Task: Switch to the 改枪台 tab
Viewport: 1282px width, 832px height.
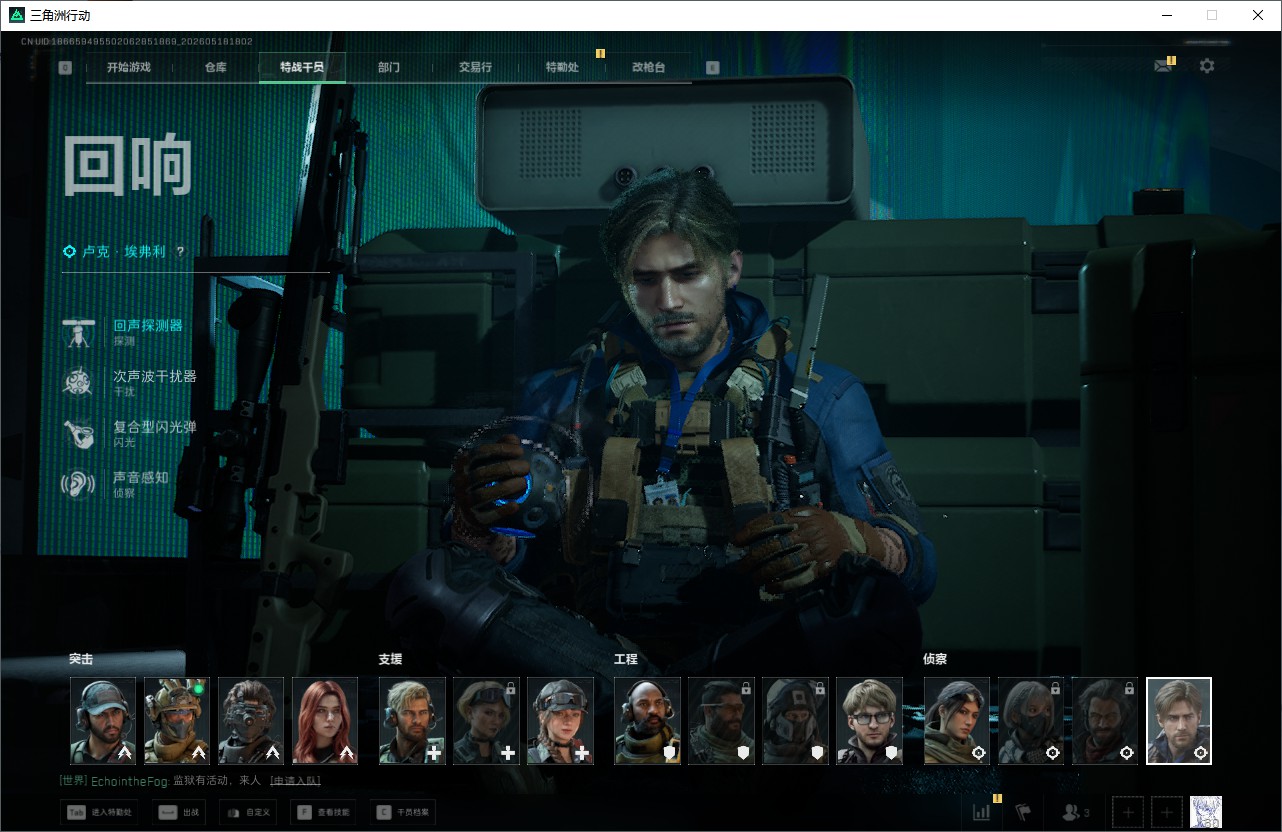Action: click(x=648, y=67)
